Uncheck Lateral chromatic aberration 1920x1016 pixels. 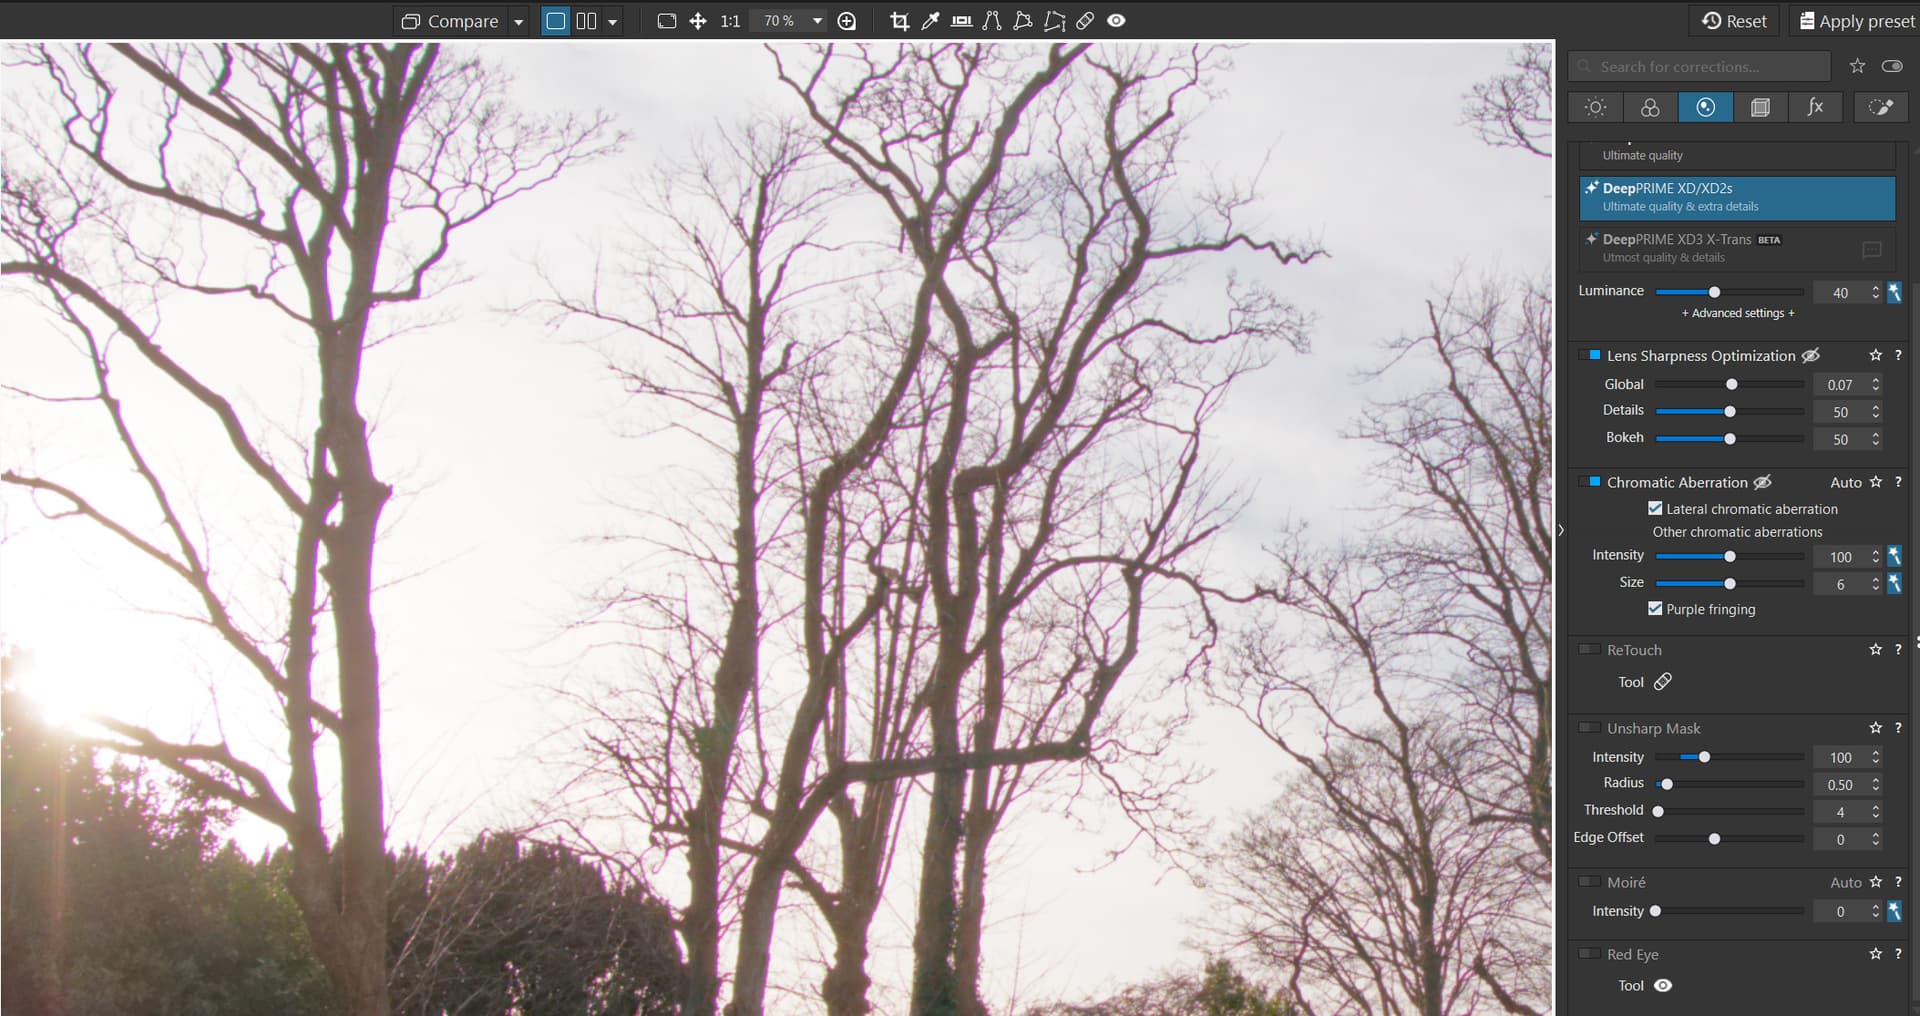pyautogui.click(x=1655, y=509)
